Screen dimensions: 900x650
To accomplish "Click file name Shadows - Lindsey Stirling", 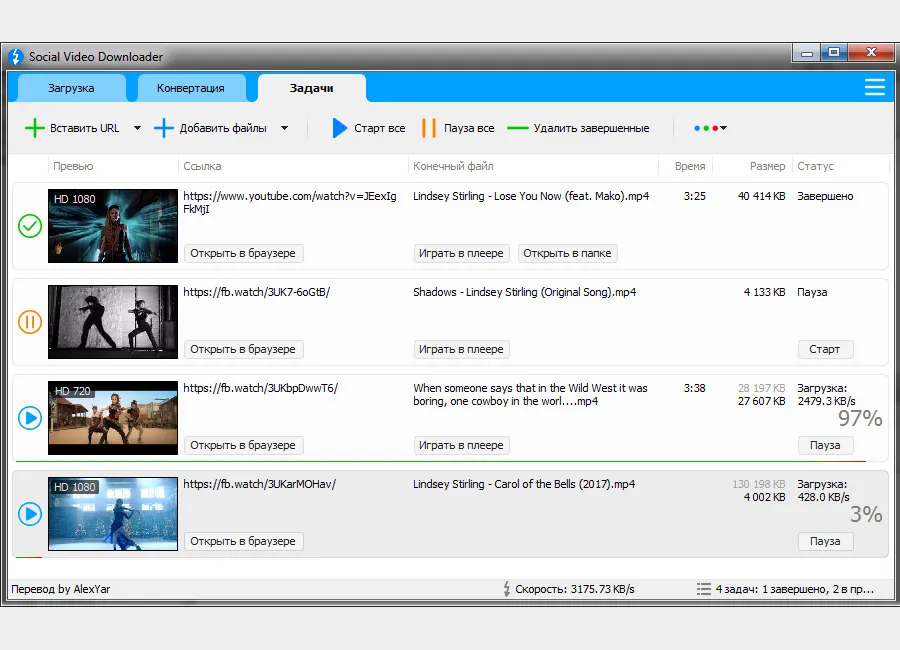I will tap(525, 292).
